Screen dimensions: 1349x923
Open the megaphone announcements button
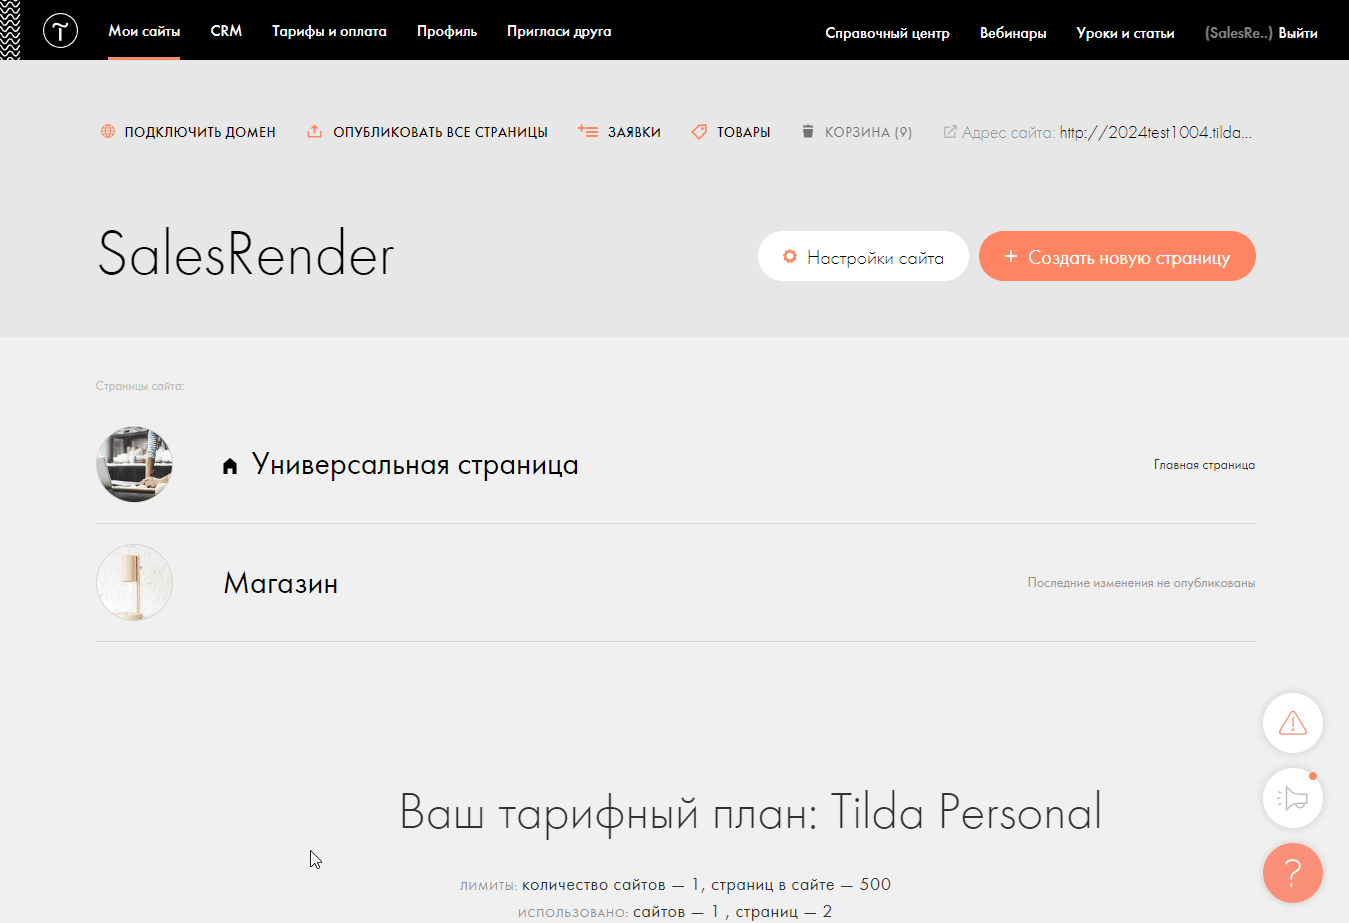[x=1292, y=798]
